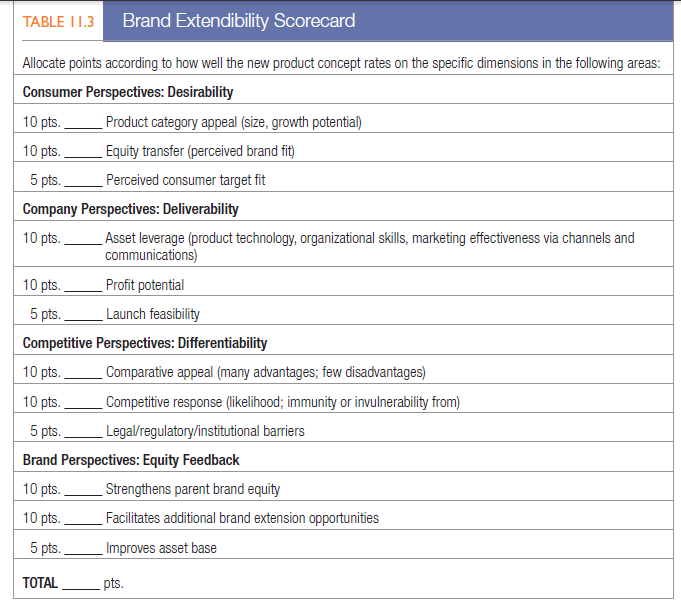Click the blank before Product category appeal
Screen dimensions: 681x605
pos(83,123)
